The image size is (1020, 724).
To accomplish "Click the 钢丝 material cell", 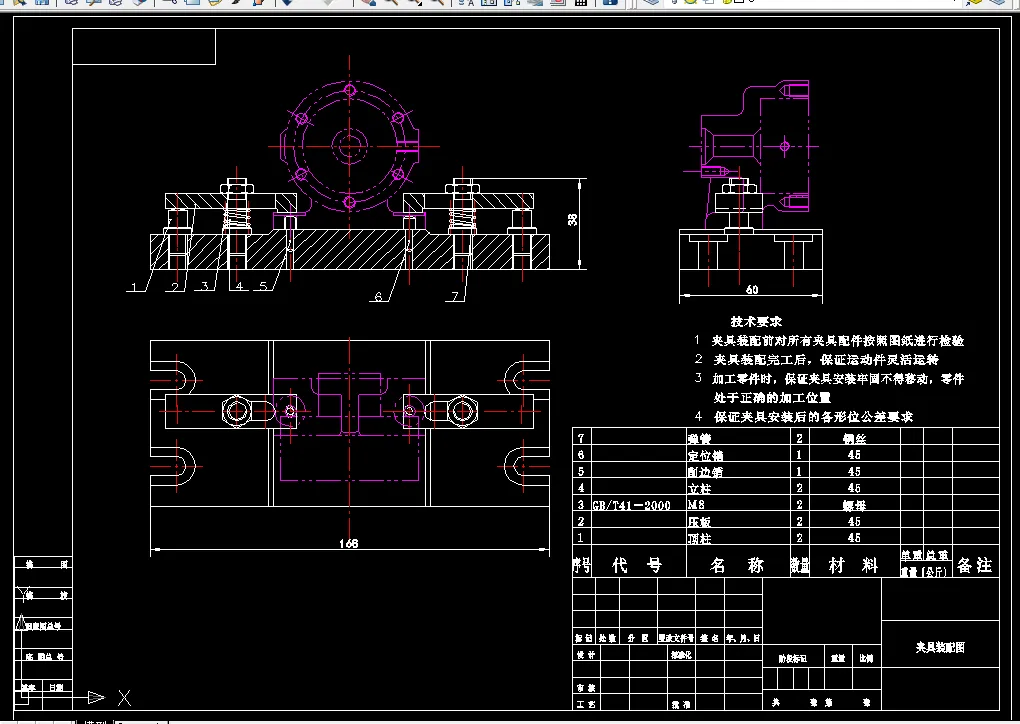I will point(853,438).
